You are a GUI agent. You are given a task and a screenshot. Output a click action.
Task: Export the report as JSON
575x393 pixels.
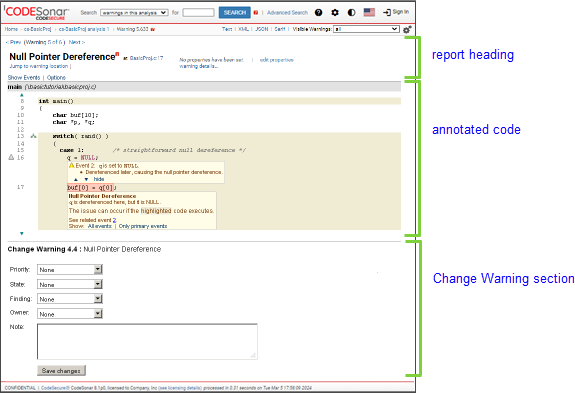(261, 29)
